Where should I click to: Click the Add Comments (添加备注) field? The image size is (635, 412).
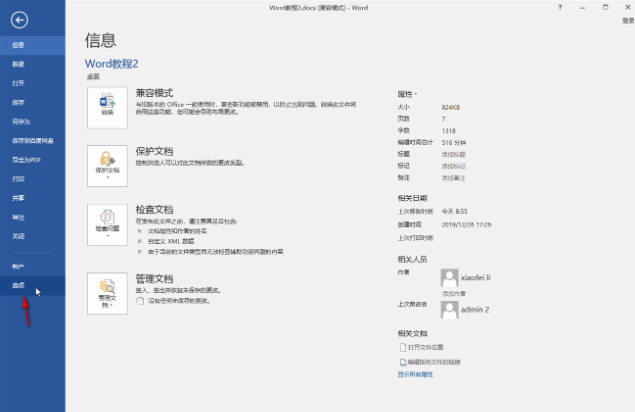(454, 178)
